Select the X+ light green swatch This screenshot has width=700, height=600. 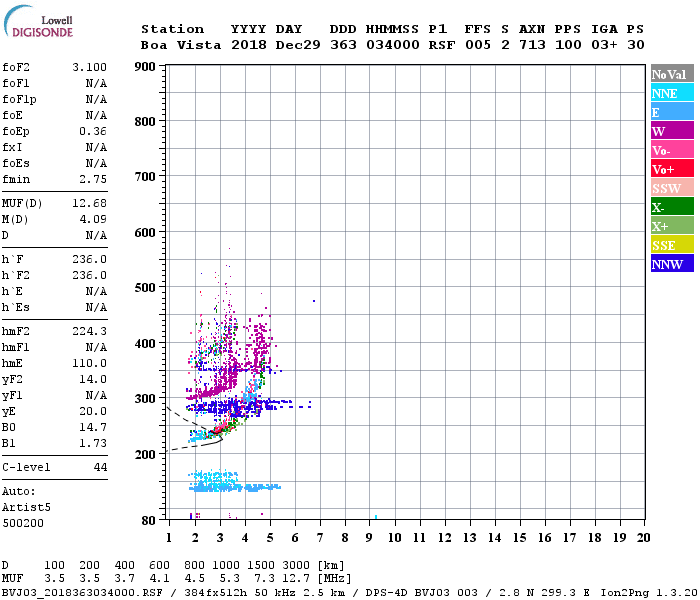click(672, 226)
